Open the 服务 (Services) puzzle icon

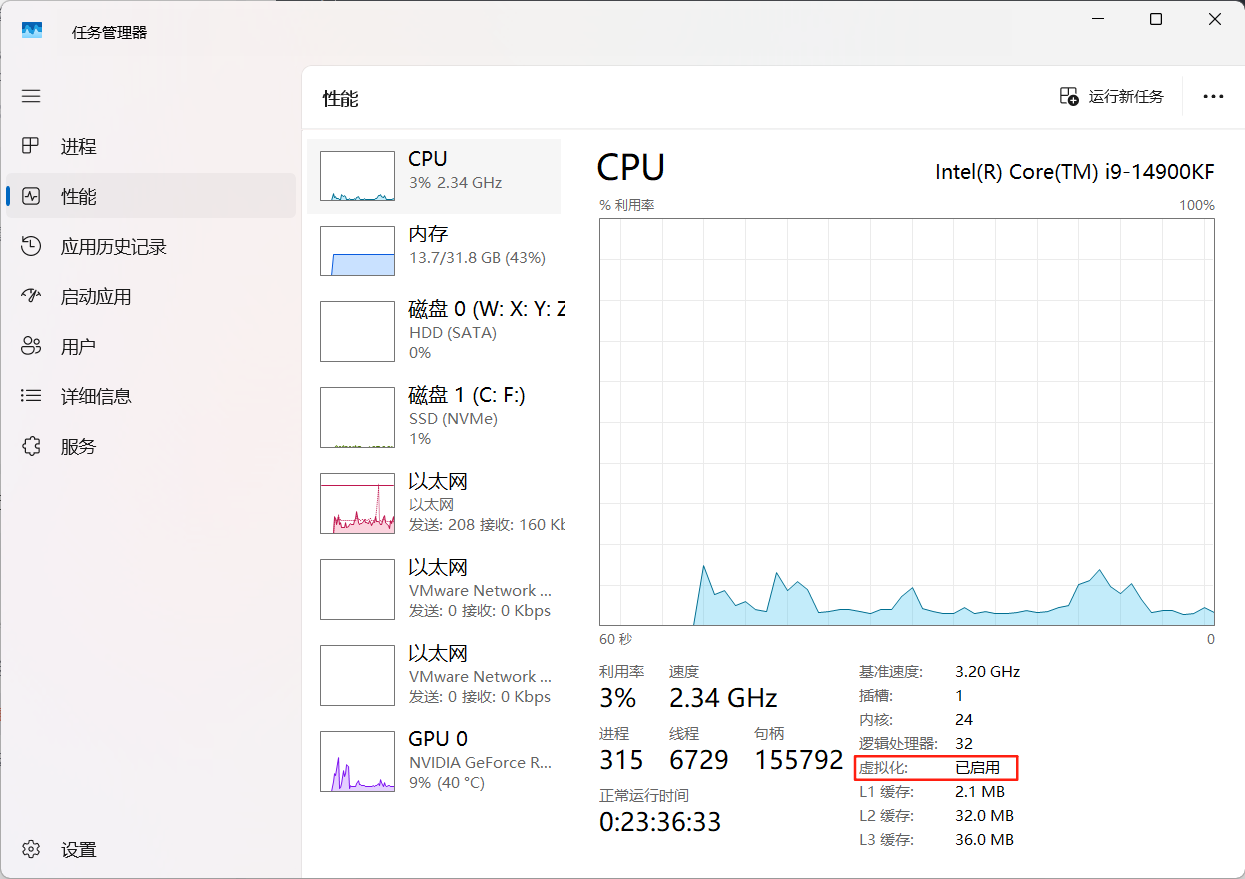coord(31,446)
